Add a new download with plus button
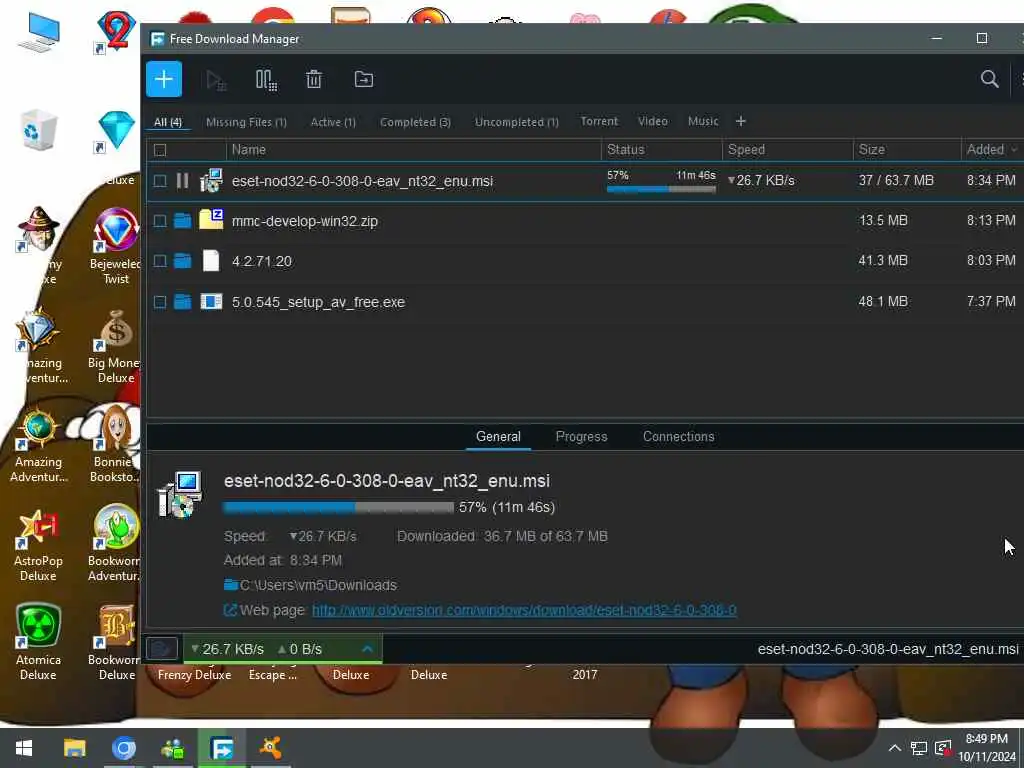This screenshot has height=768, width=1024. click(x=164, y=80)
